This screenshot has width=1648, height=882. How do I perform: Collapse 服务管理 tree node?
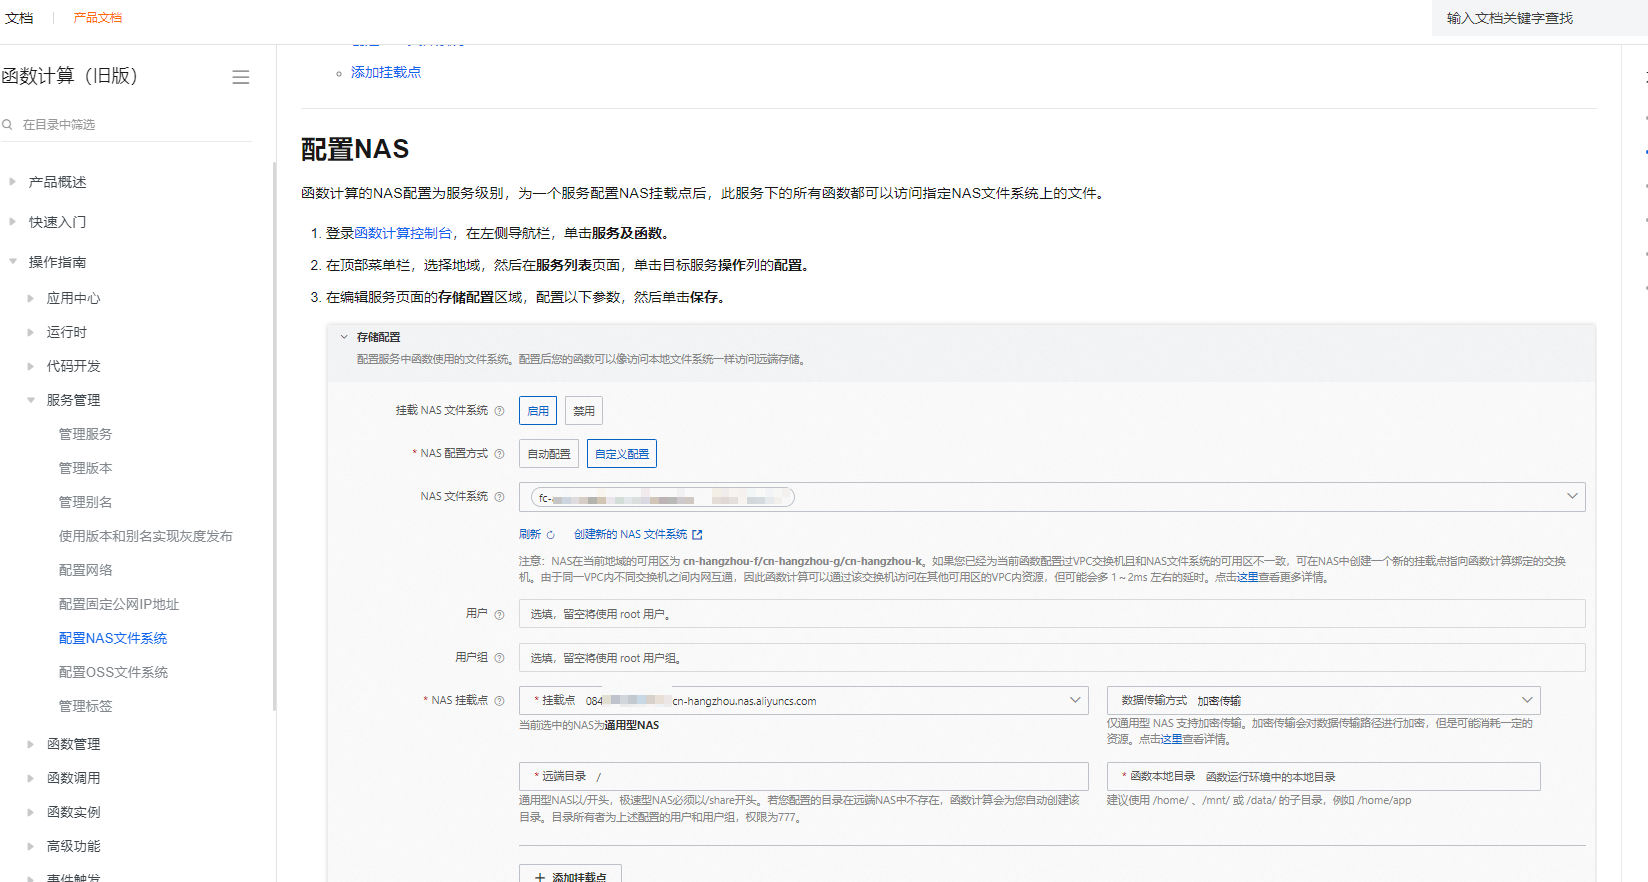30,400
